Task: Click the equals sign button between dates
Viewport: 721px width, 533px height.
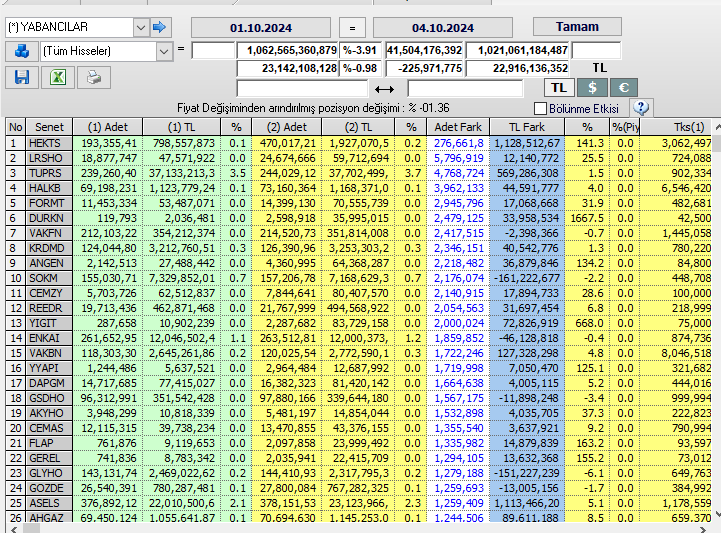Action: (352, 28)
